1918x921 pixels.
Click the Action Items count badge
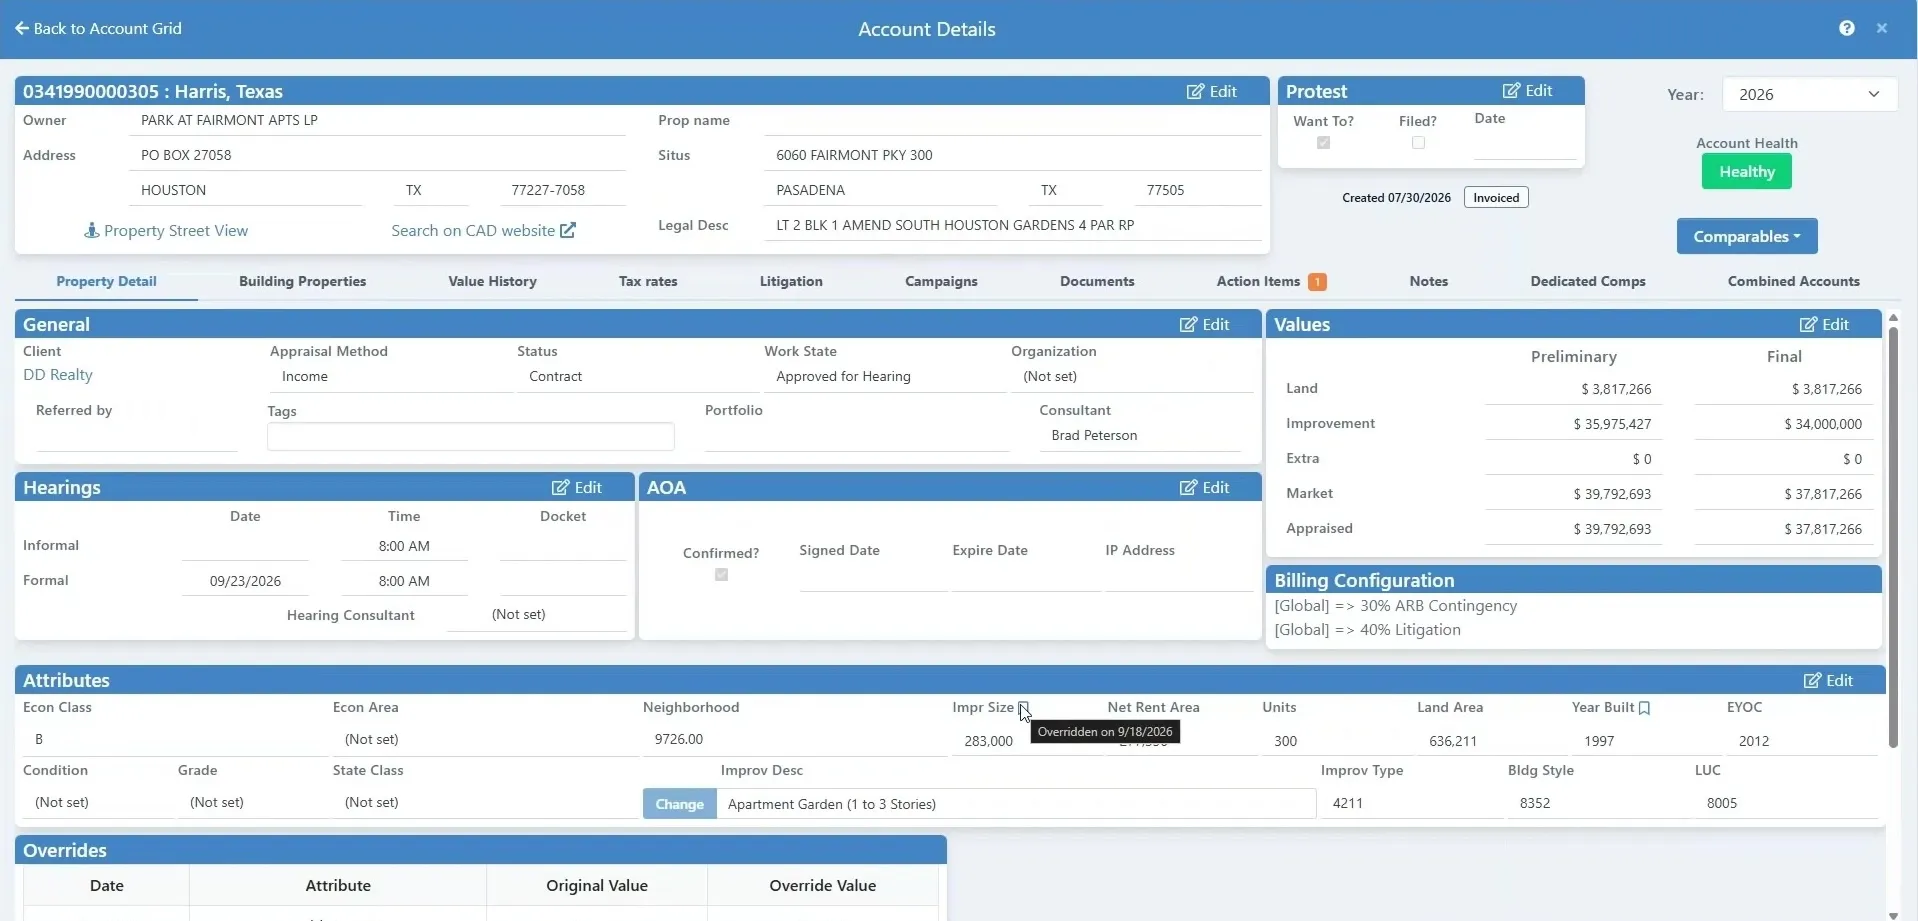point(1317,282)
